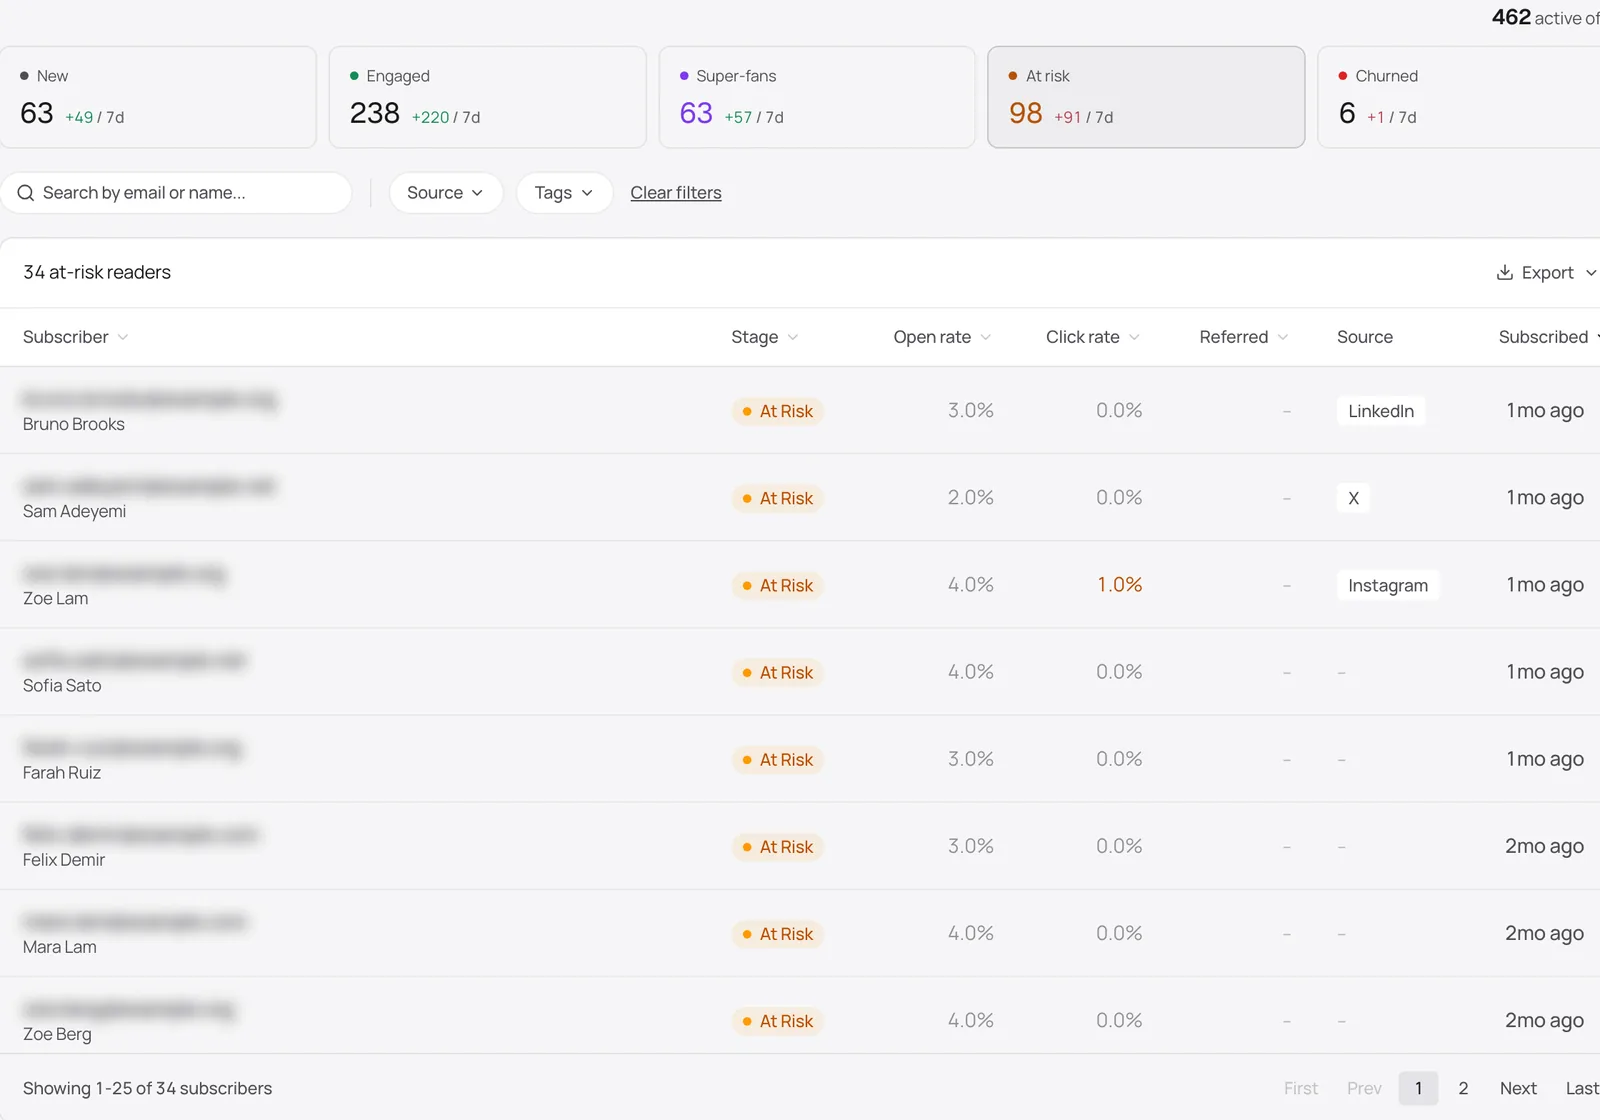Select the Super-fans stage card
The height and width of the screenshot is (1120, 1600).
(x=817, y=97)
